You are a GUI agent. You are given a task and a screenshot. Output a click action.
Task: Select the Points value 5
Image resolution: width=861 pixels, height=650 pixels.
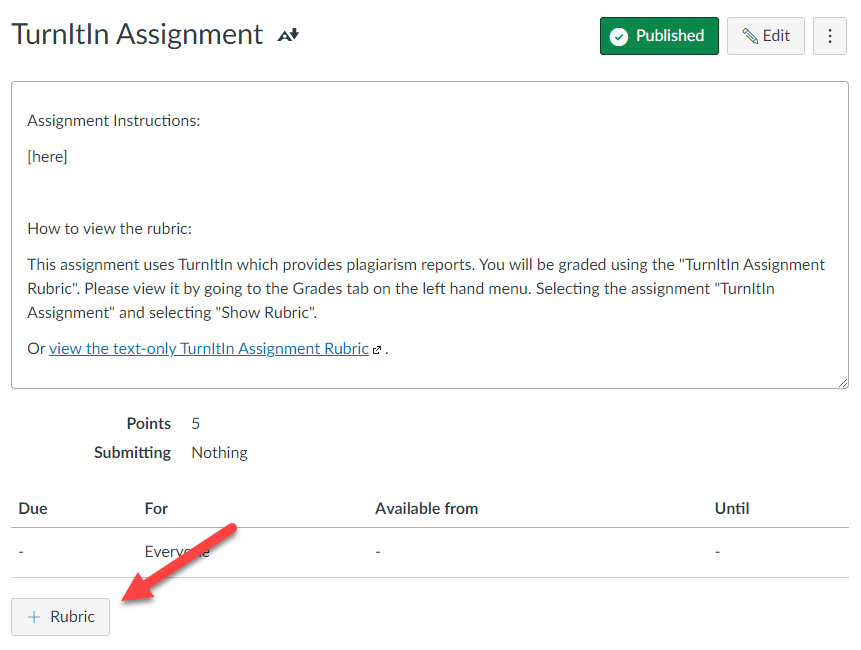(195, 423)
